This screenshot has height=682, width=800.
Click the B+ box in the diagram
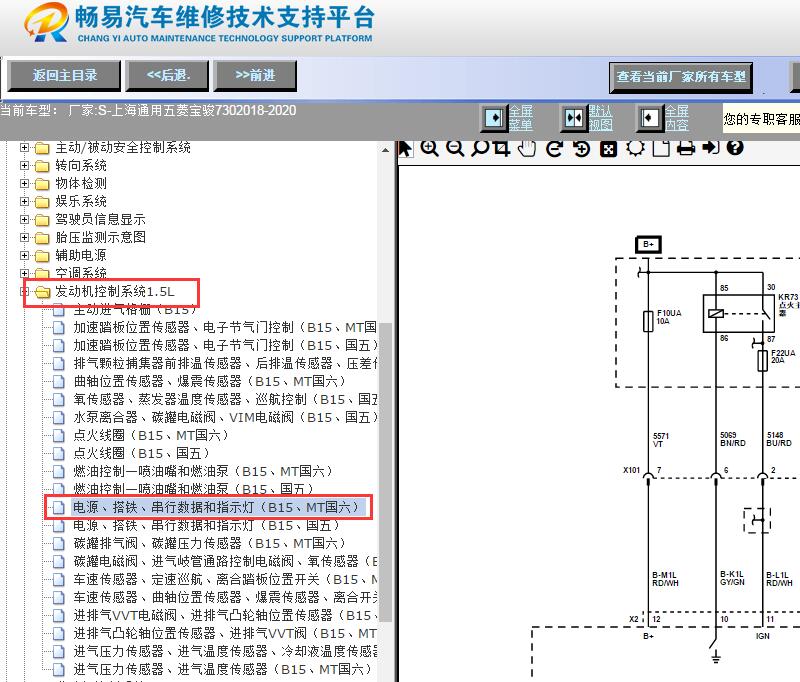point(648,244)
